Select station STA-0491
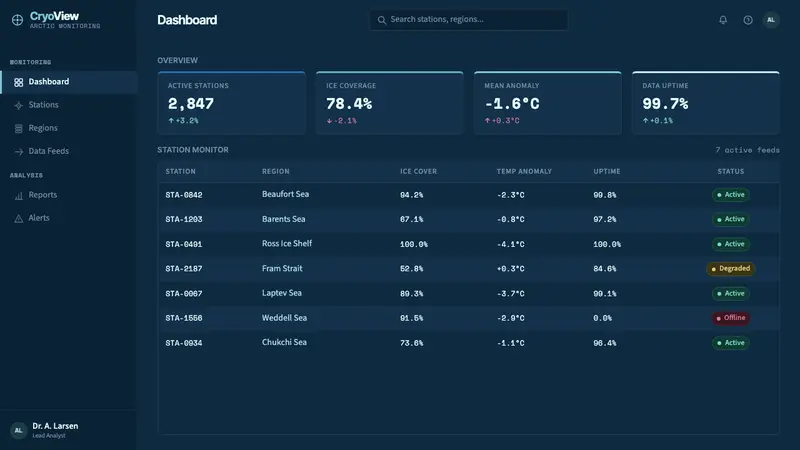This screenshot has width=800, height=450. 184,244
